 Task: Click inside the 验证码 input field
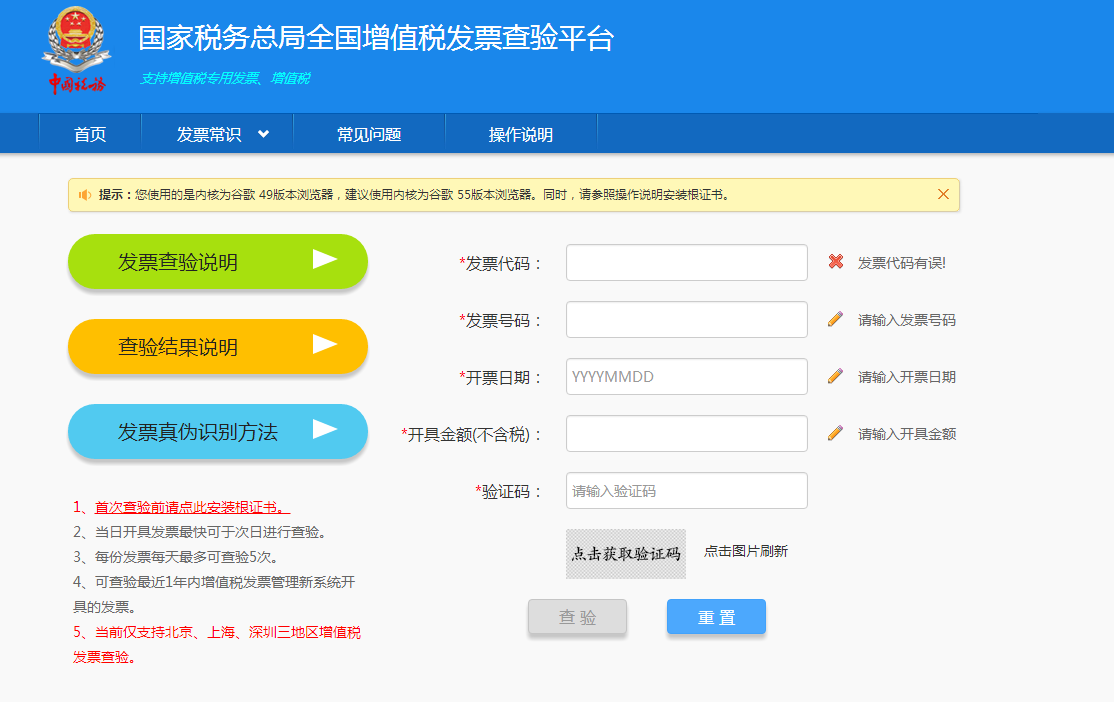[686, 490]
